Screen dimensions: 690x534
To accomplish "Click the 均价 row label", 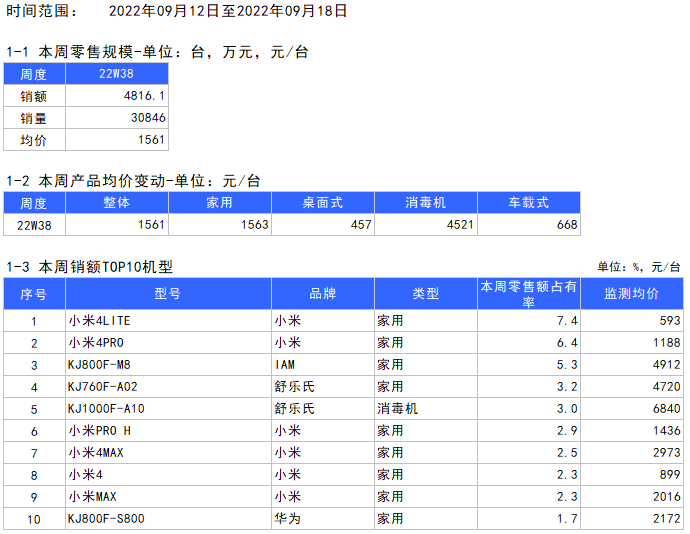I will 33,140.
